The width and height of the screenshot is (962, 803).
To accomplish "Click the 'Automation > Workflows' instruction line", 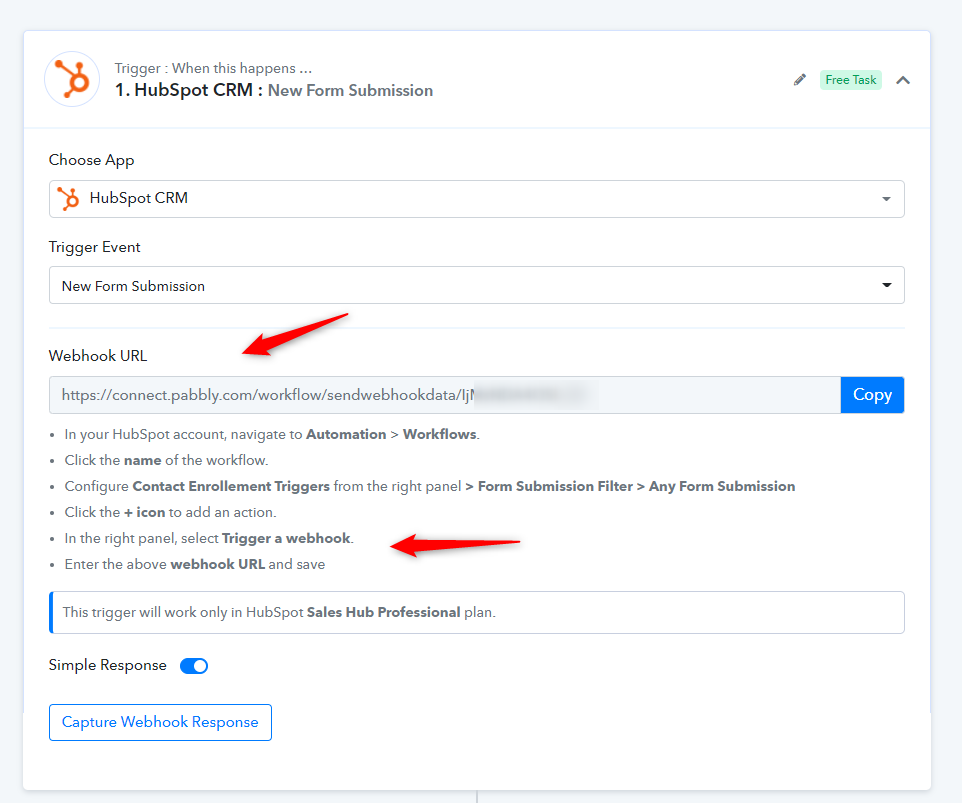I will tap(272, 434).
